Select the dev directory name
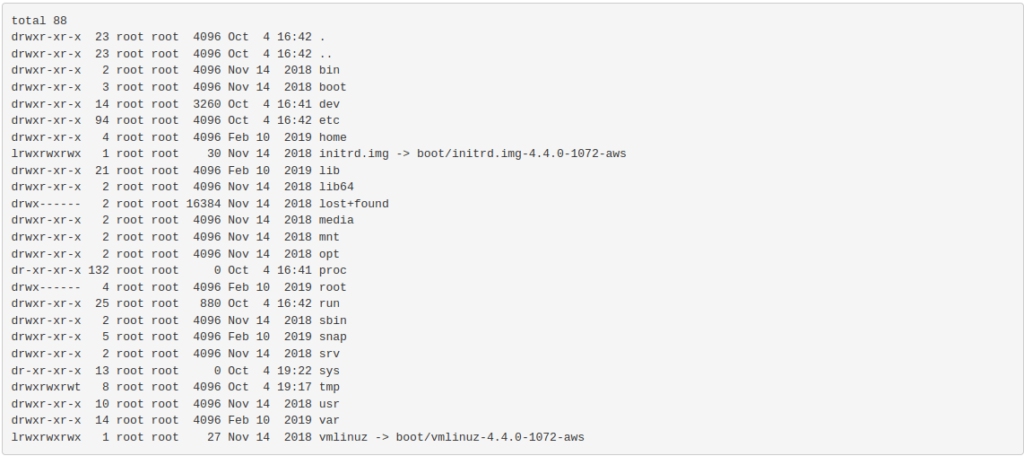Viewport: 1024px width, 456px height. point(329,105)
